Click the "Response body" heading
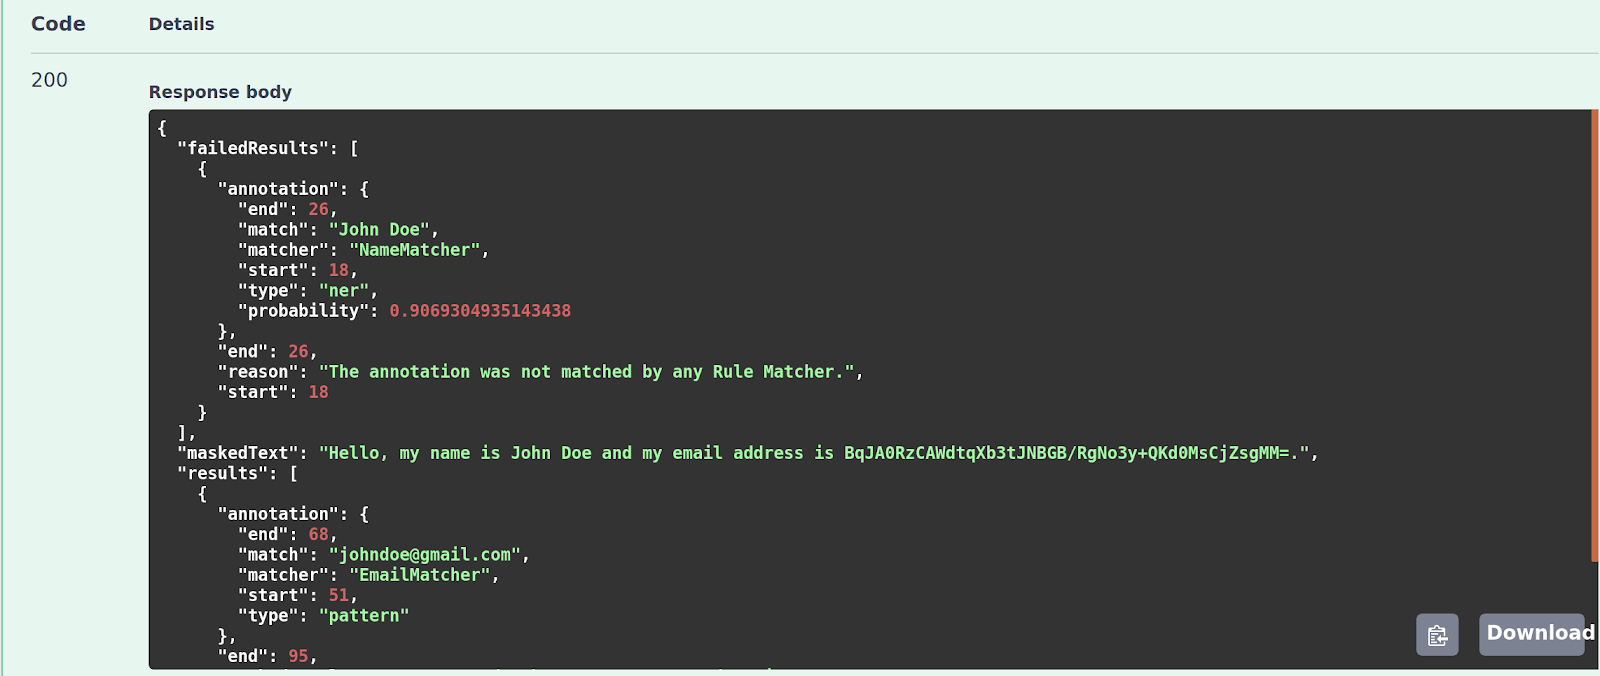Image resolution: width=1600 pixels, height=676 pixels. [x=220, y=92]
